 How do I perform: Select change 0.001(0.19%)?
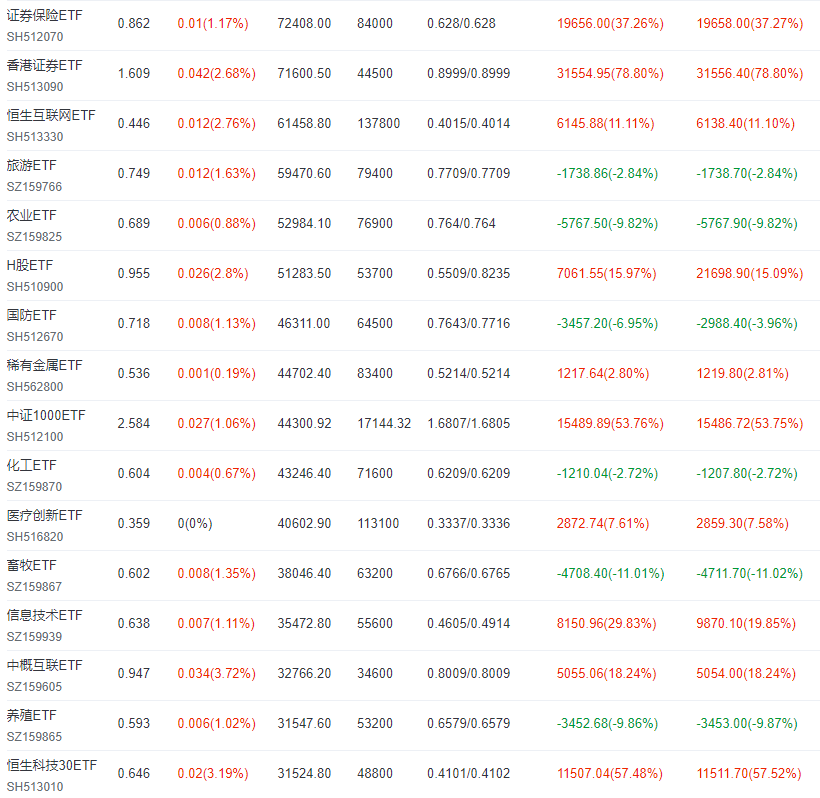tap(217, 373)
